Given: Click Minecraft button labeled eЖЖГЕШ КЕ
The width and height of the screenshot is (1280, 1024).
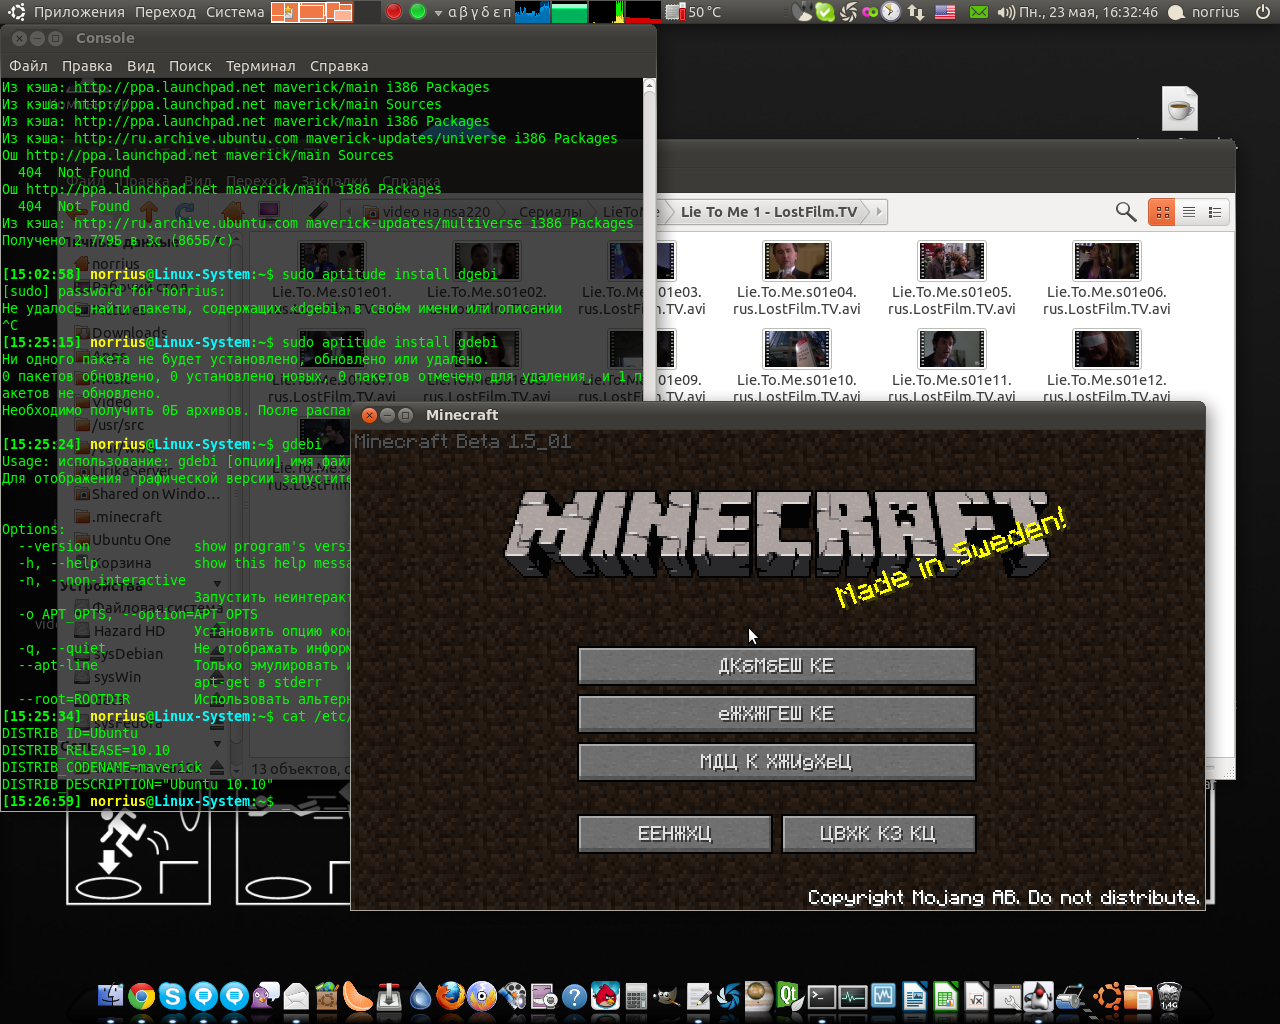Looking at the screenshot, I should (777, 714).
